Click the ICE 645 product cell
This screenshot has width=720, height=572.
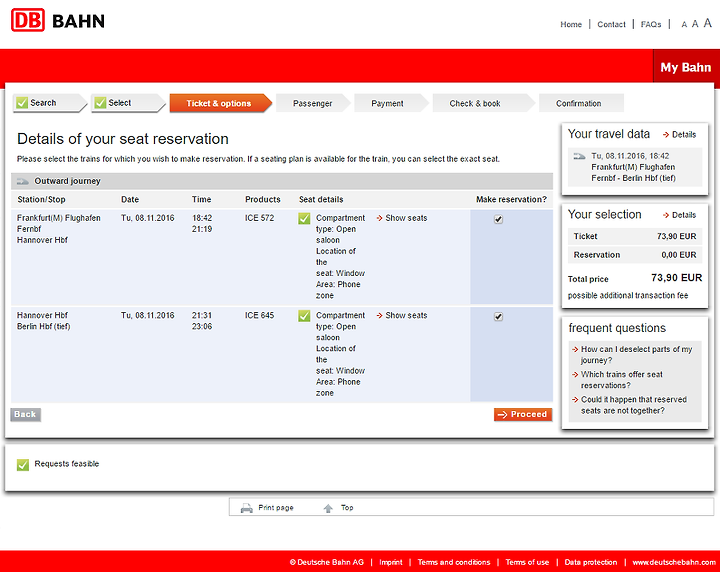point(259,315)
